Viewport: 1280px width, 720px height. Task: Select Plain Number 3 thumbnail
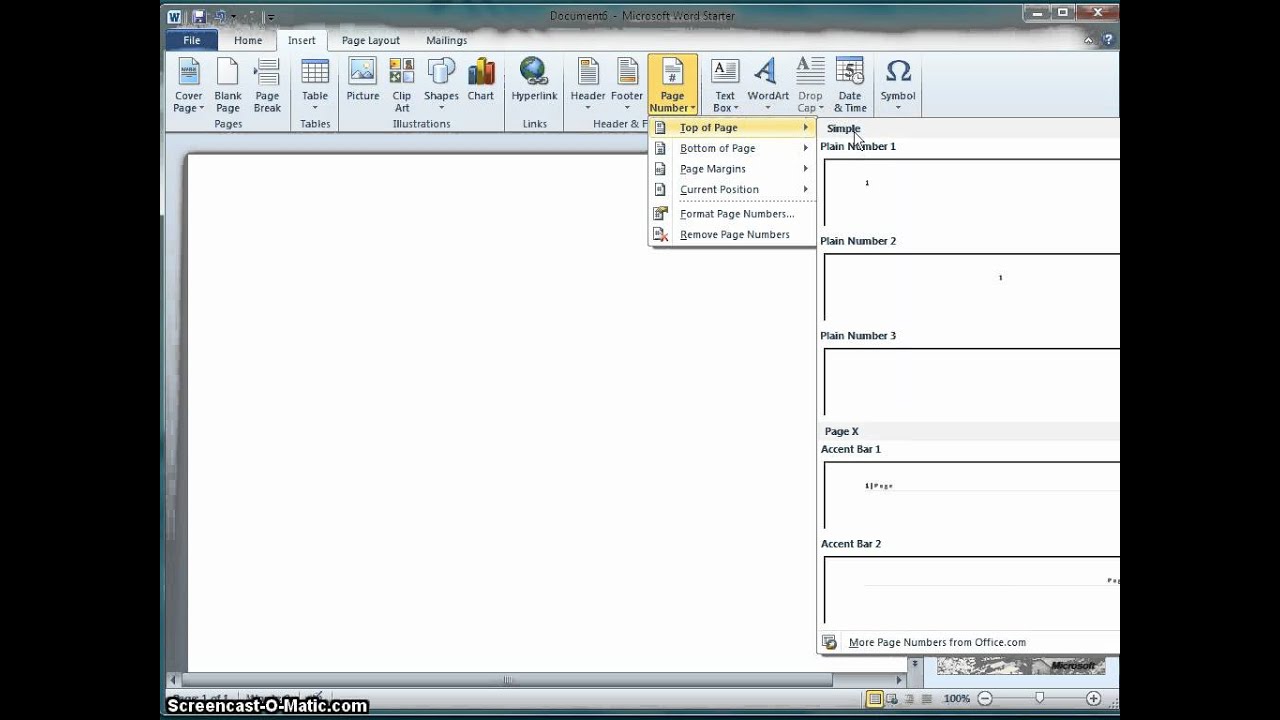tap(970, 382)
